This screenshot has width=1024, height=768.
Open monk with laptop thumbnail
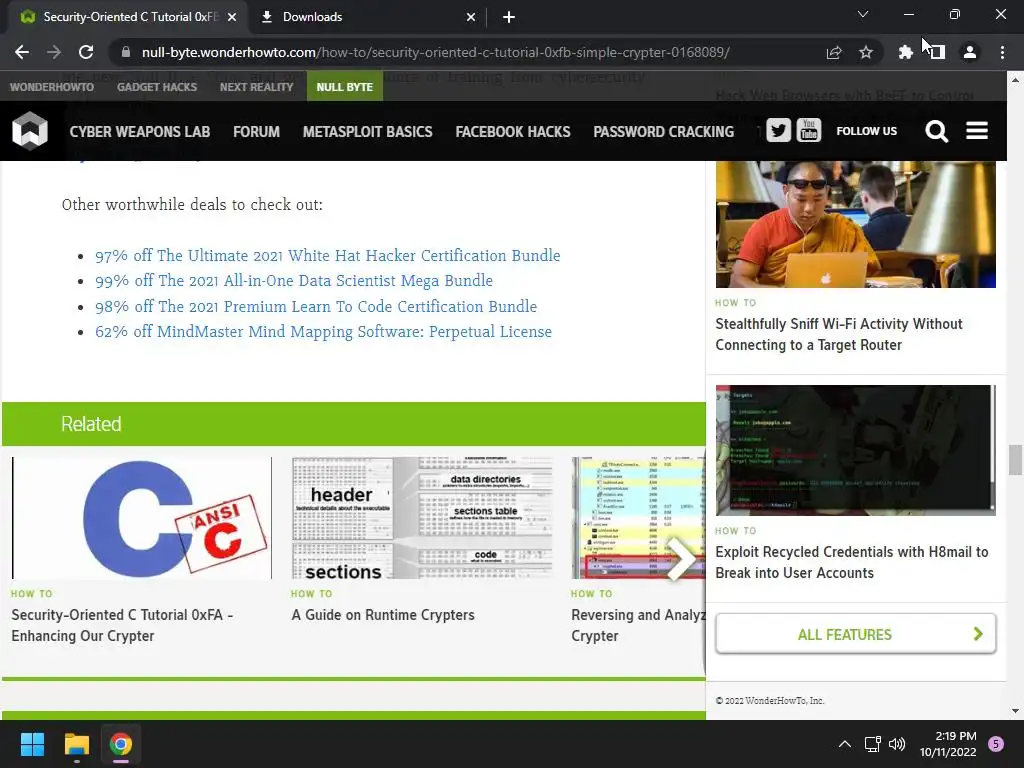coord(856,225)
